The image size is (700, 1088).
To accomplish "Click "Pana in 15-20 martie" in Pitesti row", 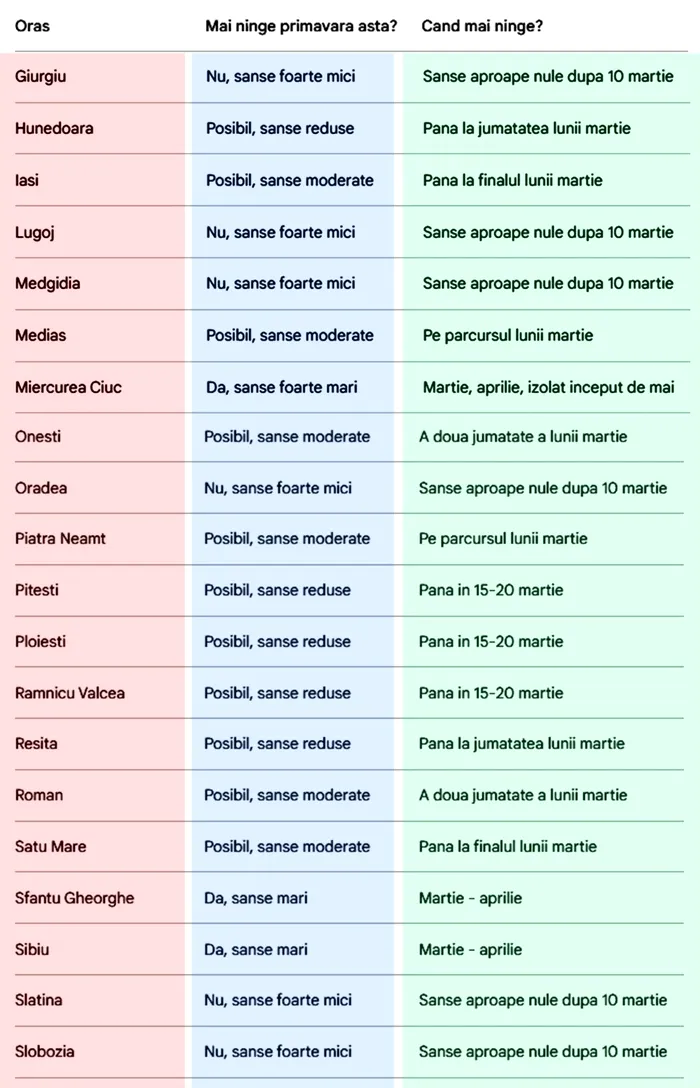I will coord(491,590).
